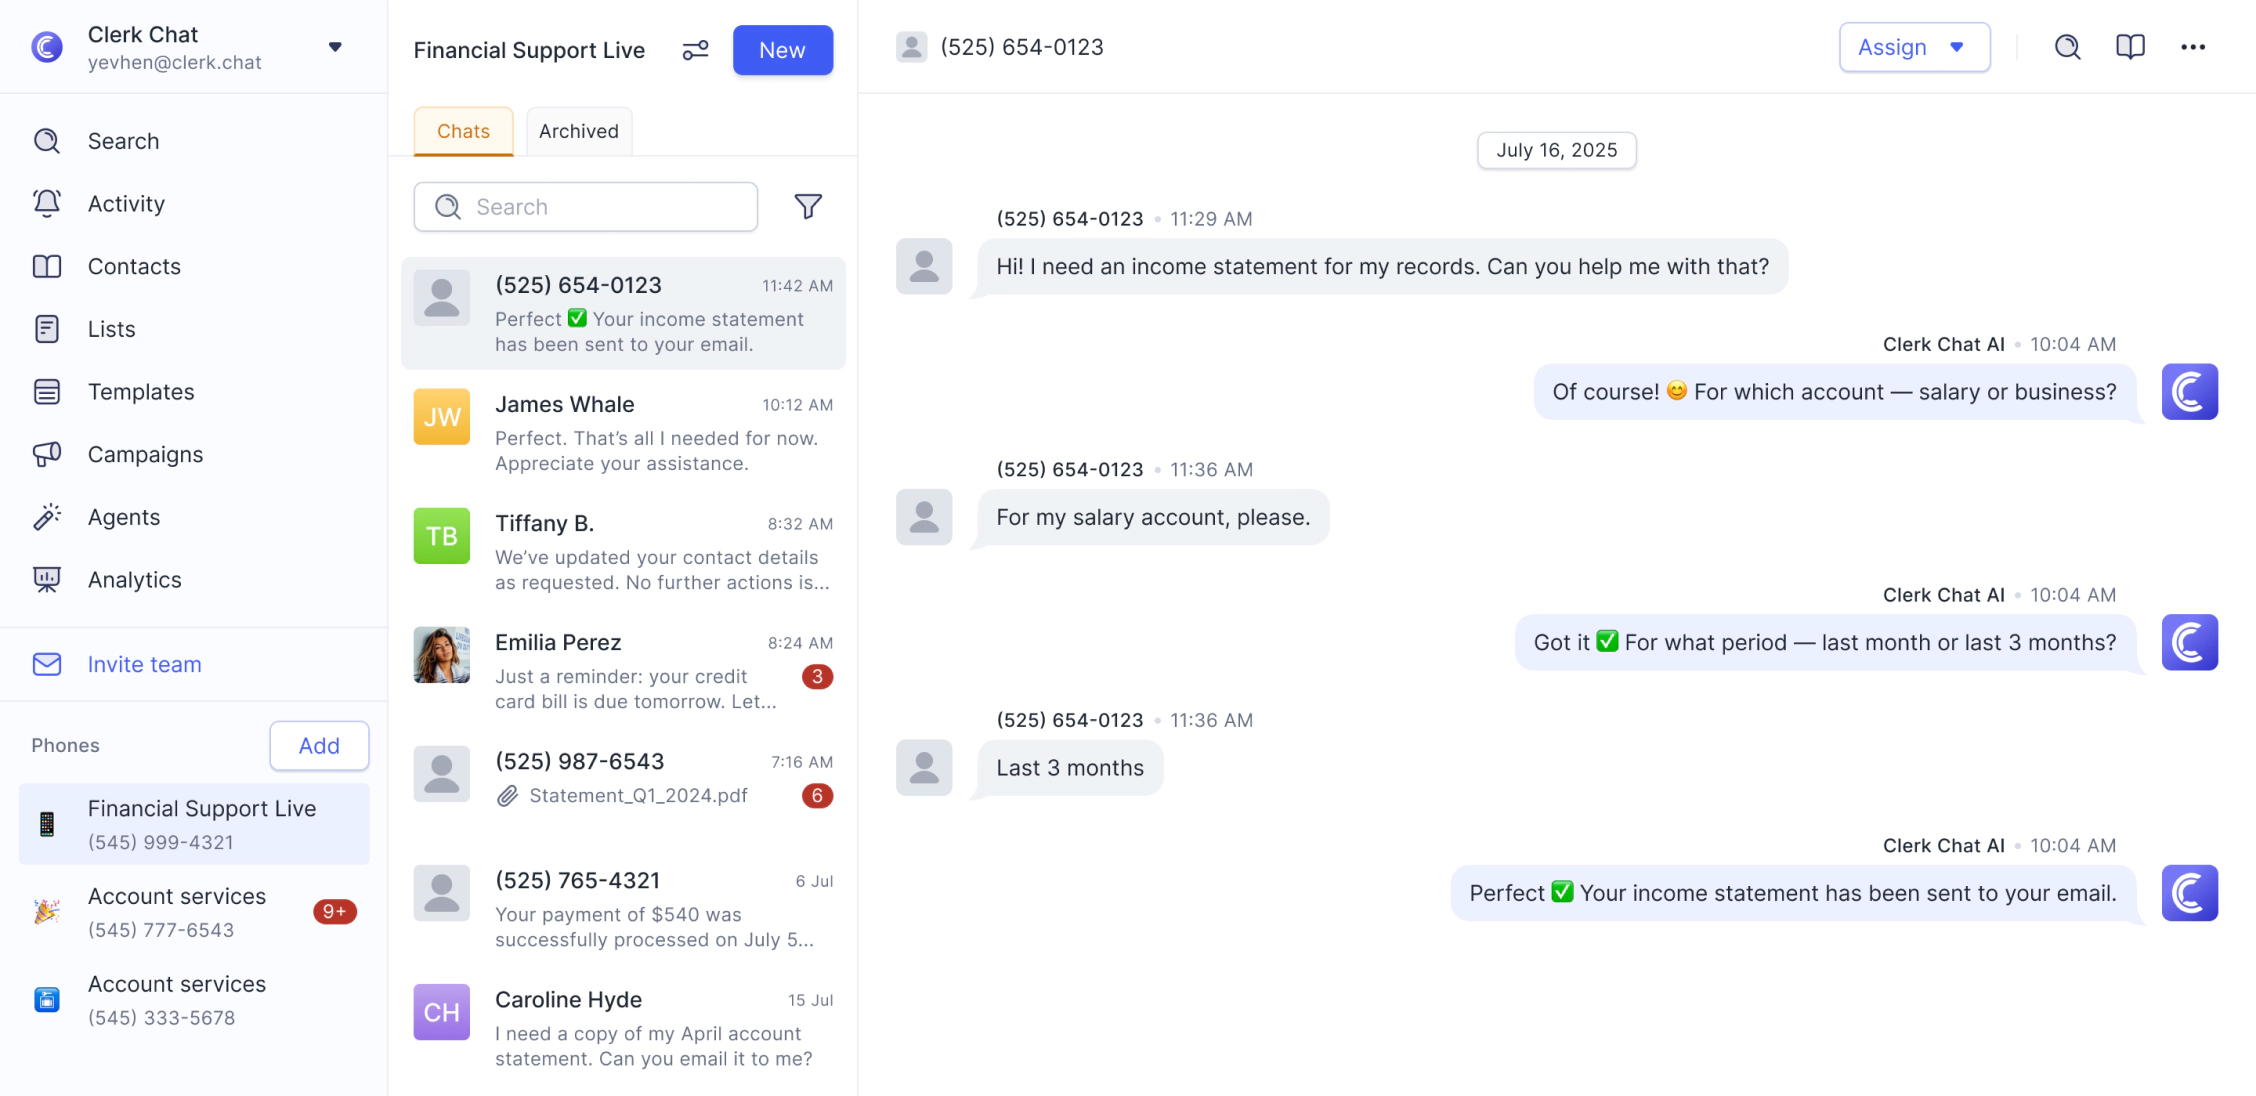Expand the Assign dropdown arrow
This screenshot has height=1096, width=2256.
click(x=1955, y=46)
